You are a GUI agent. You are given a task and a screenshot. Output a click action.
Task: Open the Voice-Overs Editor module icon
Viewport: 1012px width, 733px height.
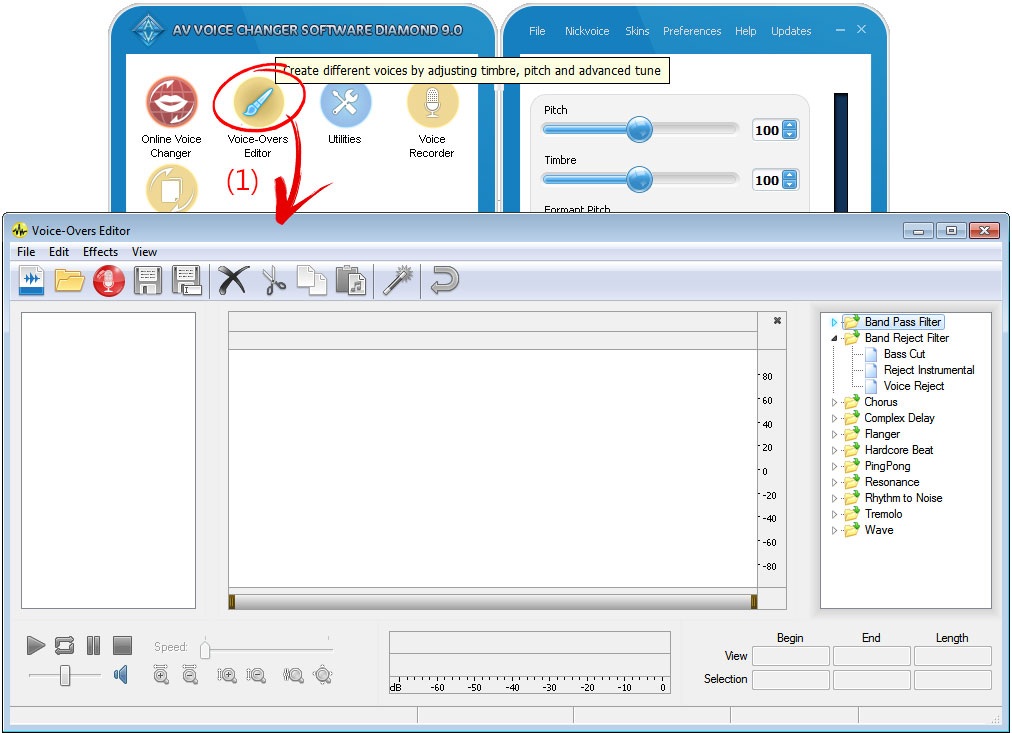point(258,102)
